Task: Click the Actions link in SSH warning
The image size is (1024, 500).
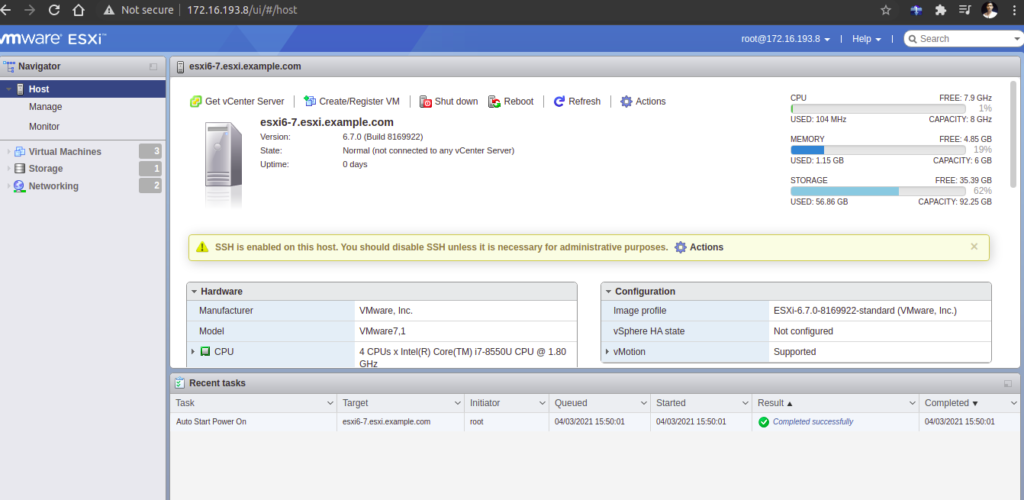Action: (707, 247)
